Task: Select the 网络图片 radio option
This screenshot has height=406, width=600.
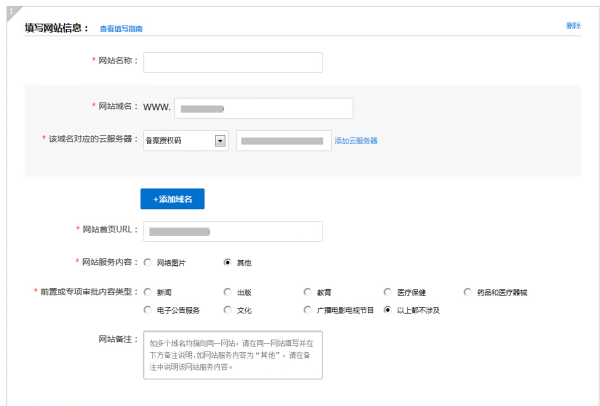Action: pos(148,262)
